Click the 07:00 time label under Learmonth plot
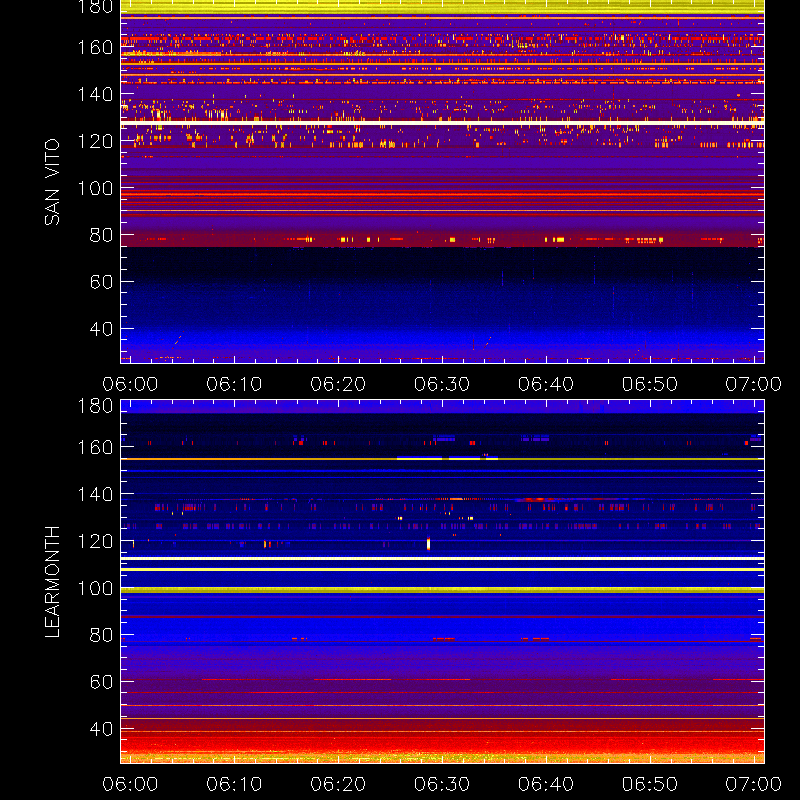 click(754, 784)
